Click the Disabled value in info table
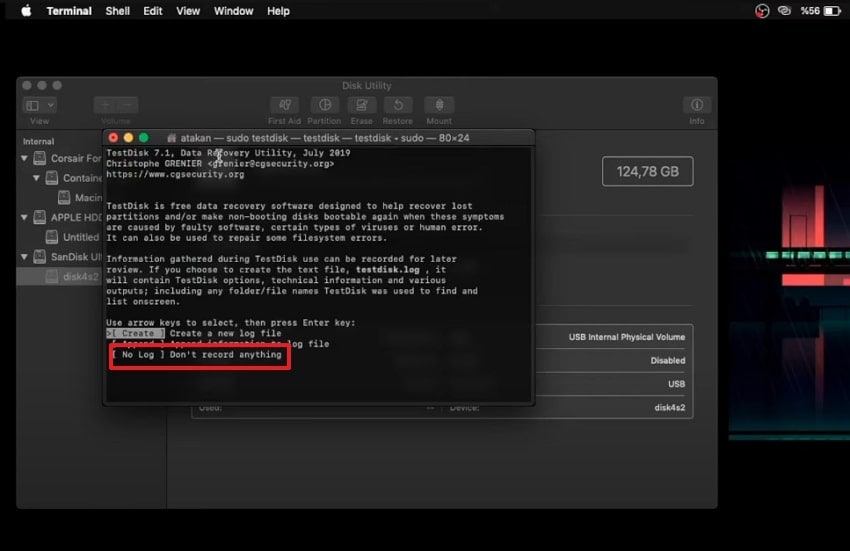 [x=668, y=361]
